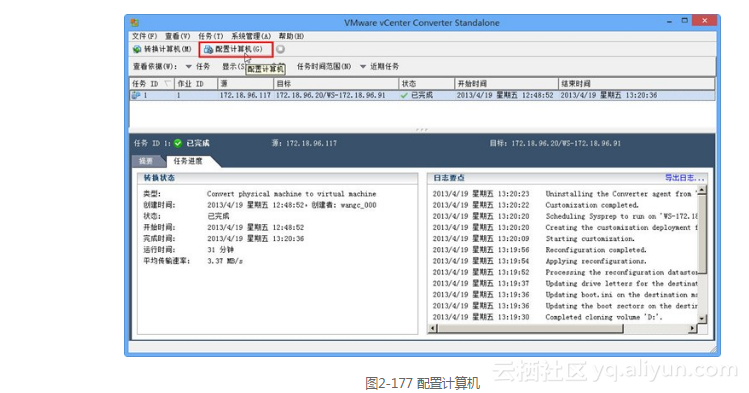Click log entry 'Starting customization.'
Screen dimensions: 749x393
click(x=590, y=239)
